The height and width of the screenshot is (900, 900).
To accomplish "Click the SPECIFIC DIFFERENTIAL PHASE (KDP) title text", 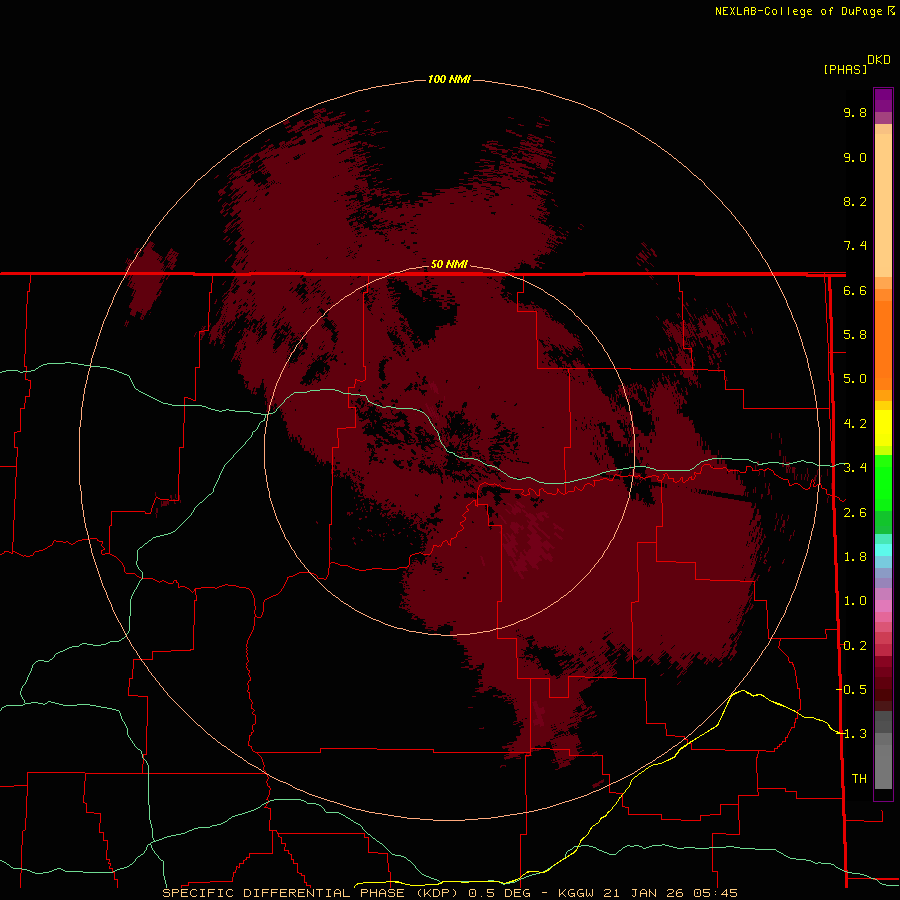I will click(x=311, y=893).
